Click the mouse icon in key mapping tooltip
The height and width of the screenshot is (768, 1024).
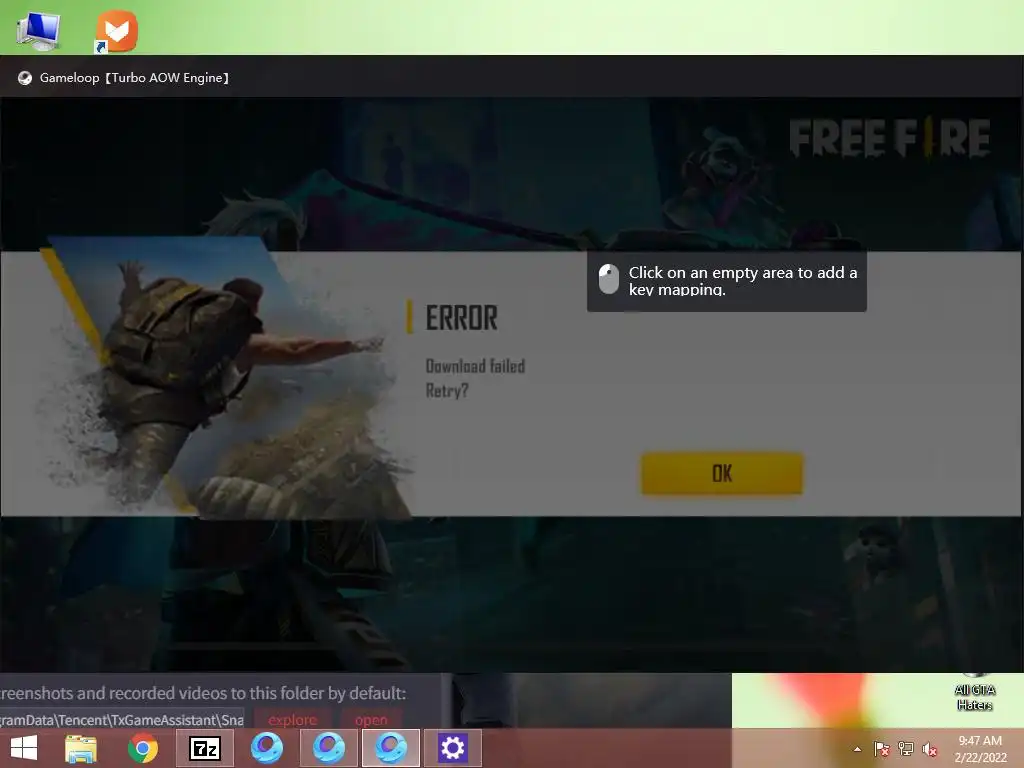(609, 279)
